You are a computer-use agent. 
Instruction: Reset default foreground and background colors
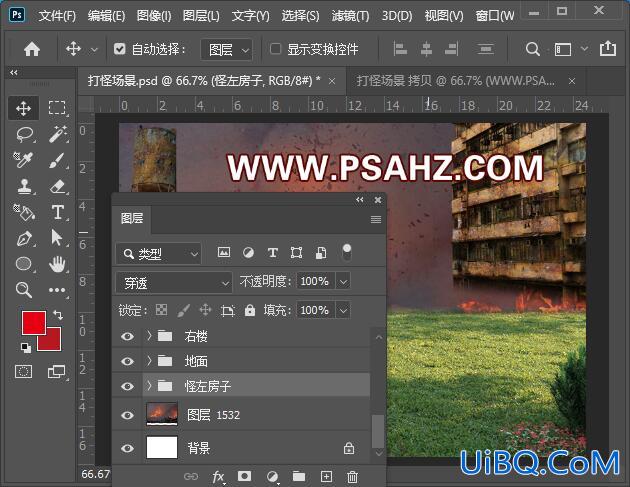[26, 348]
